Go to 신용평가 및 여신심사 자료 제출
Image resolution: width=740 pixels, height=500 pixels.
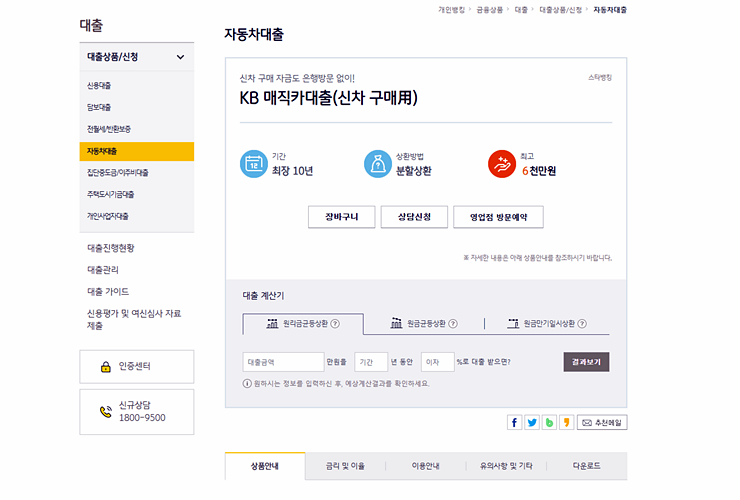pos(134,319)
